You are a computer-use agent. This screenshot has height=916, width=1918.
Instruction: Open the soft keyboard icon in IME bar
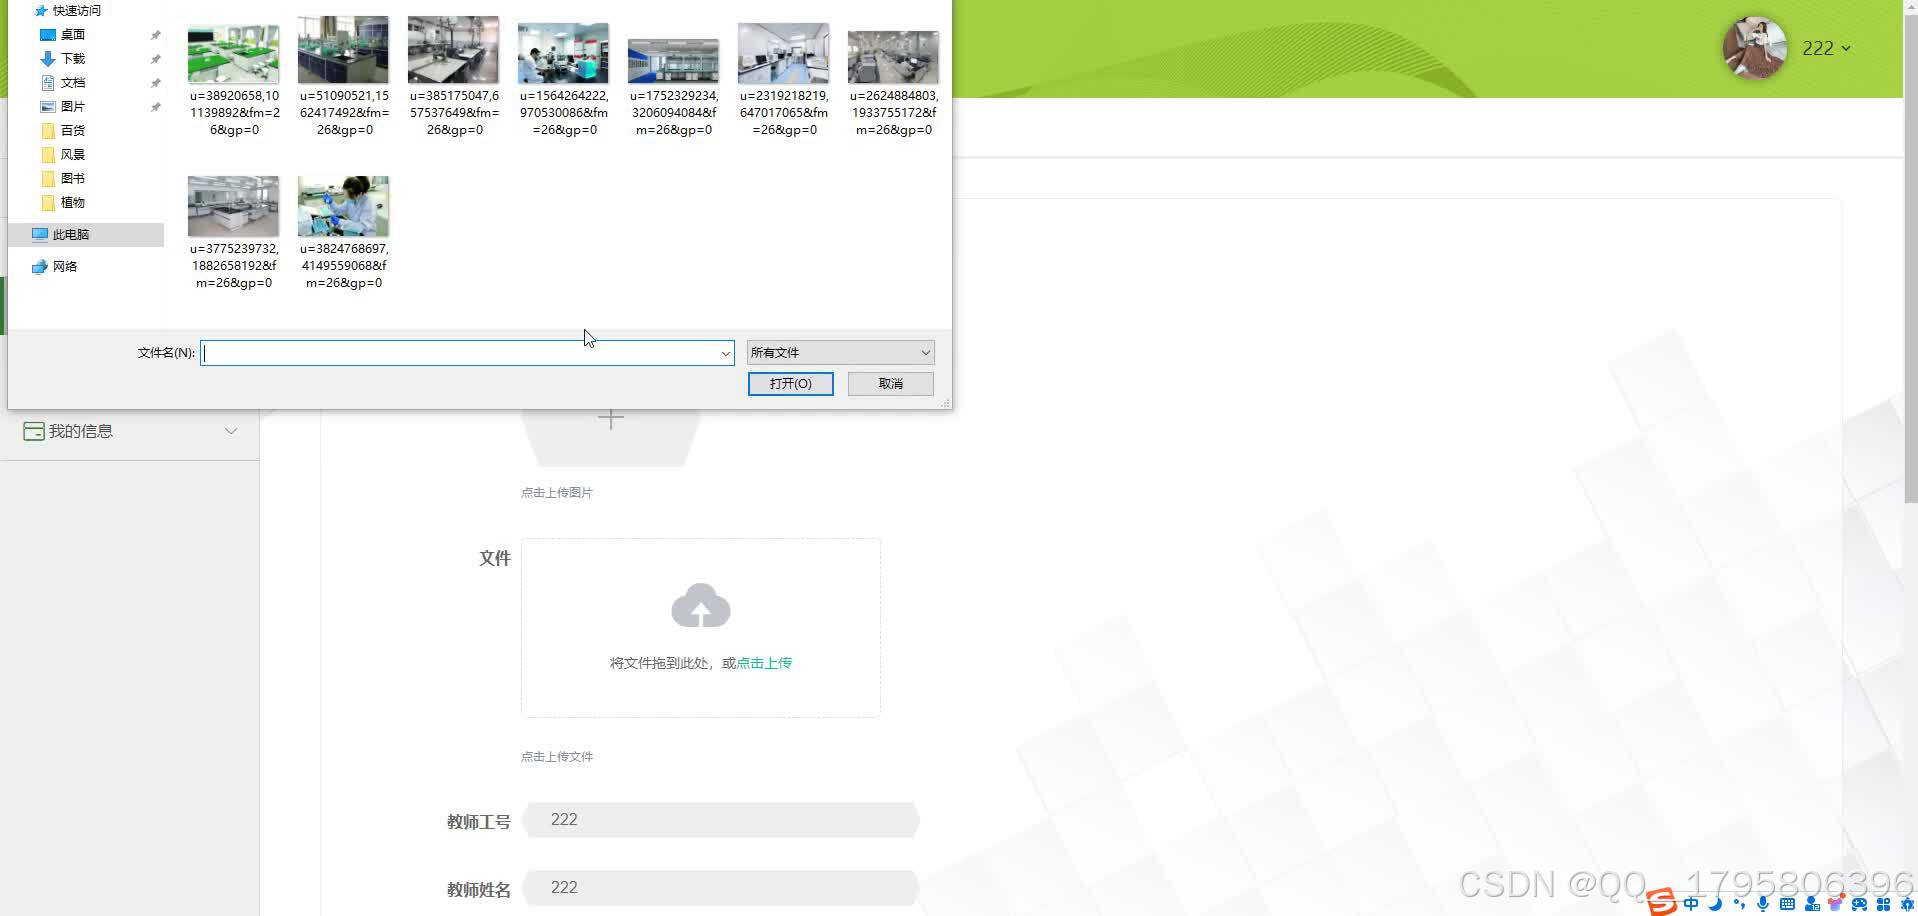point(1787,904)
